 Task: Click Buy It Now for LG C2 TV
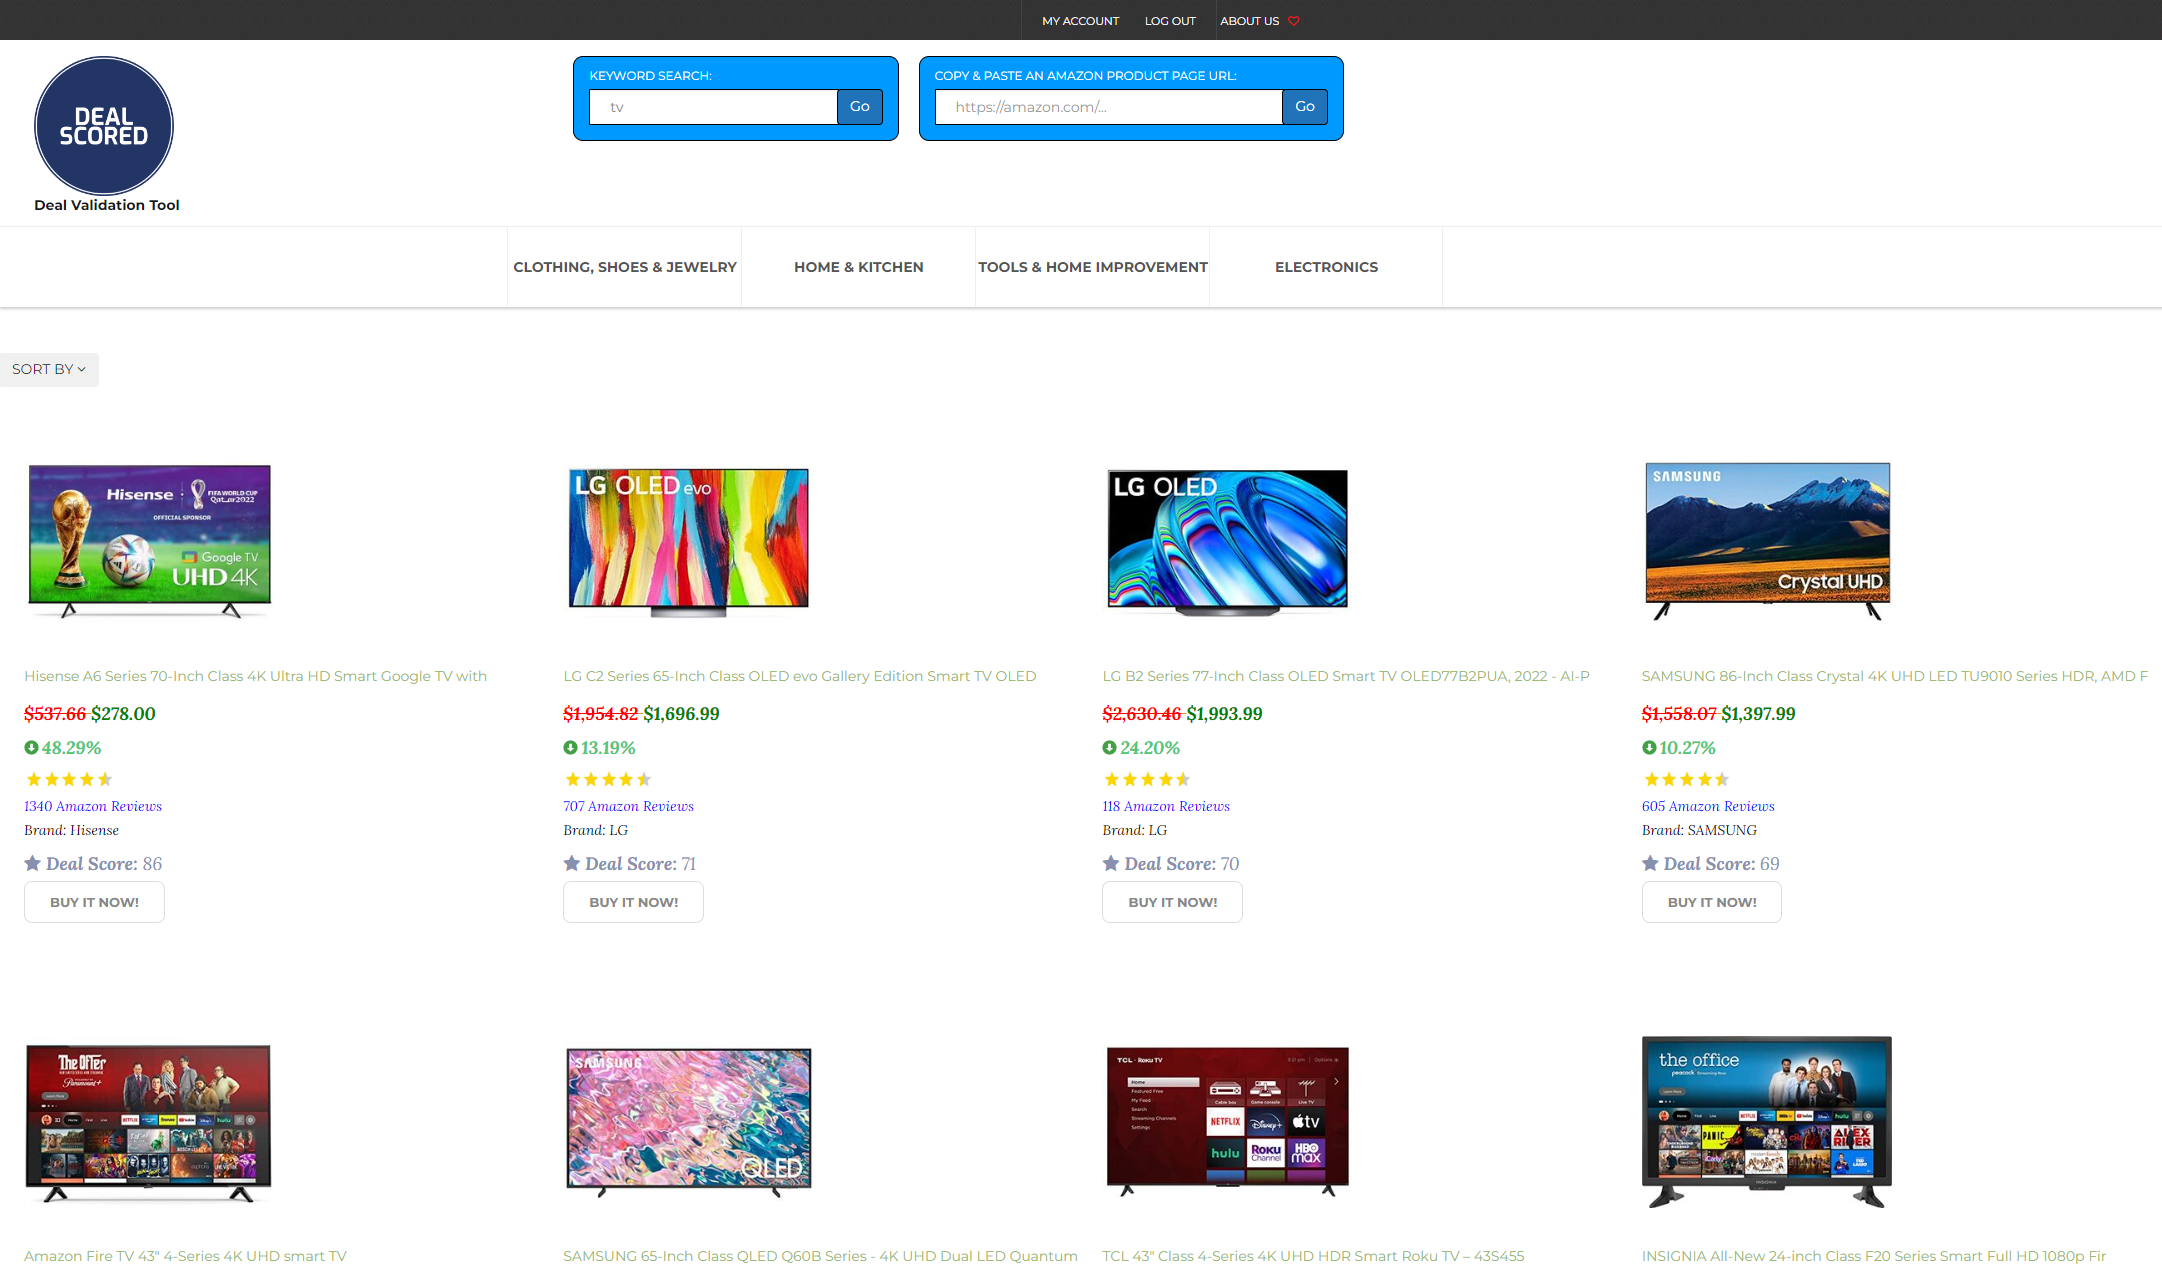[x=633, y=902]
